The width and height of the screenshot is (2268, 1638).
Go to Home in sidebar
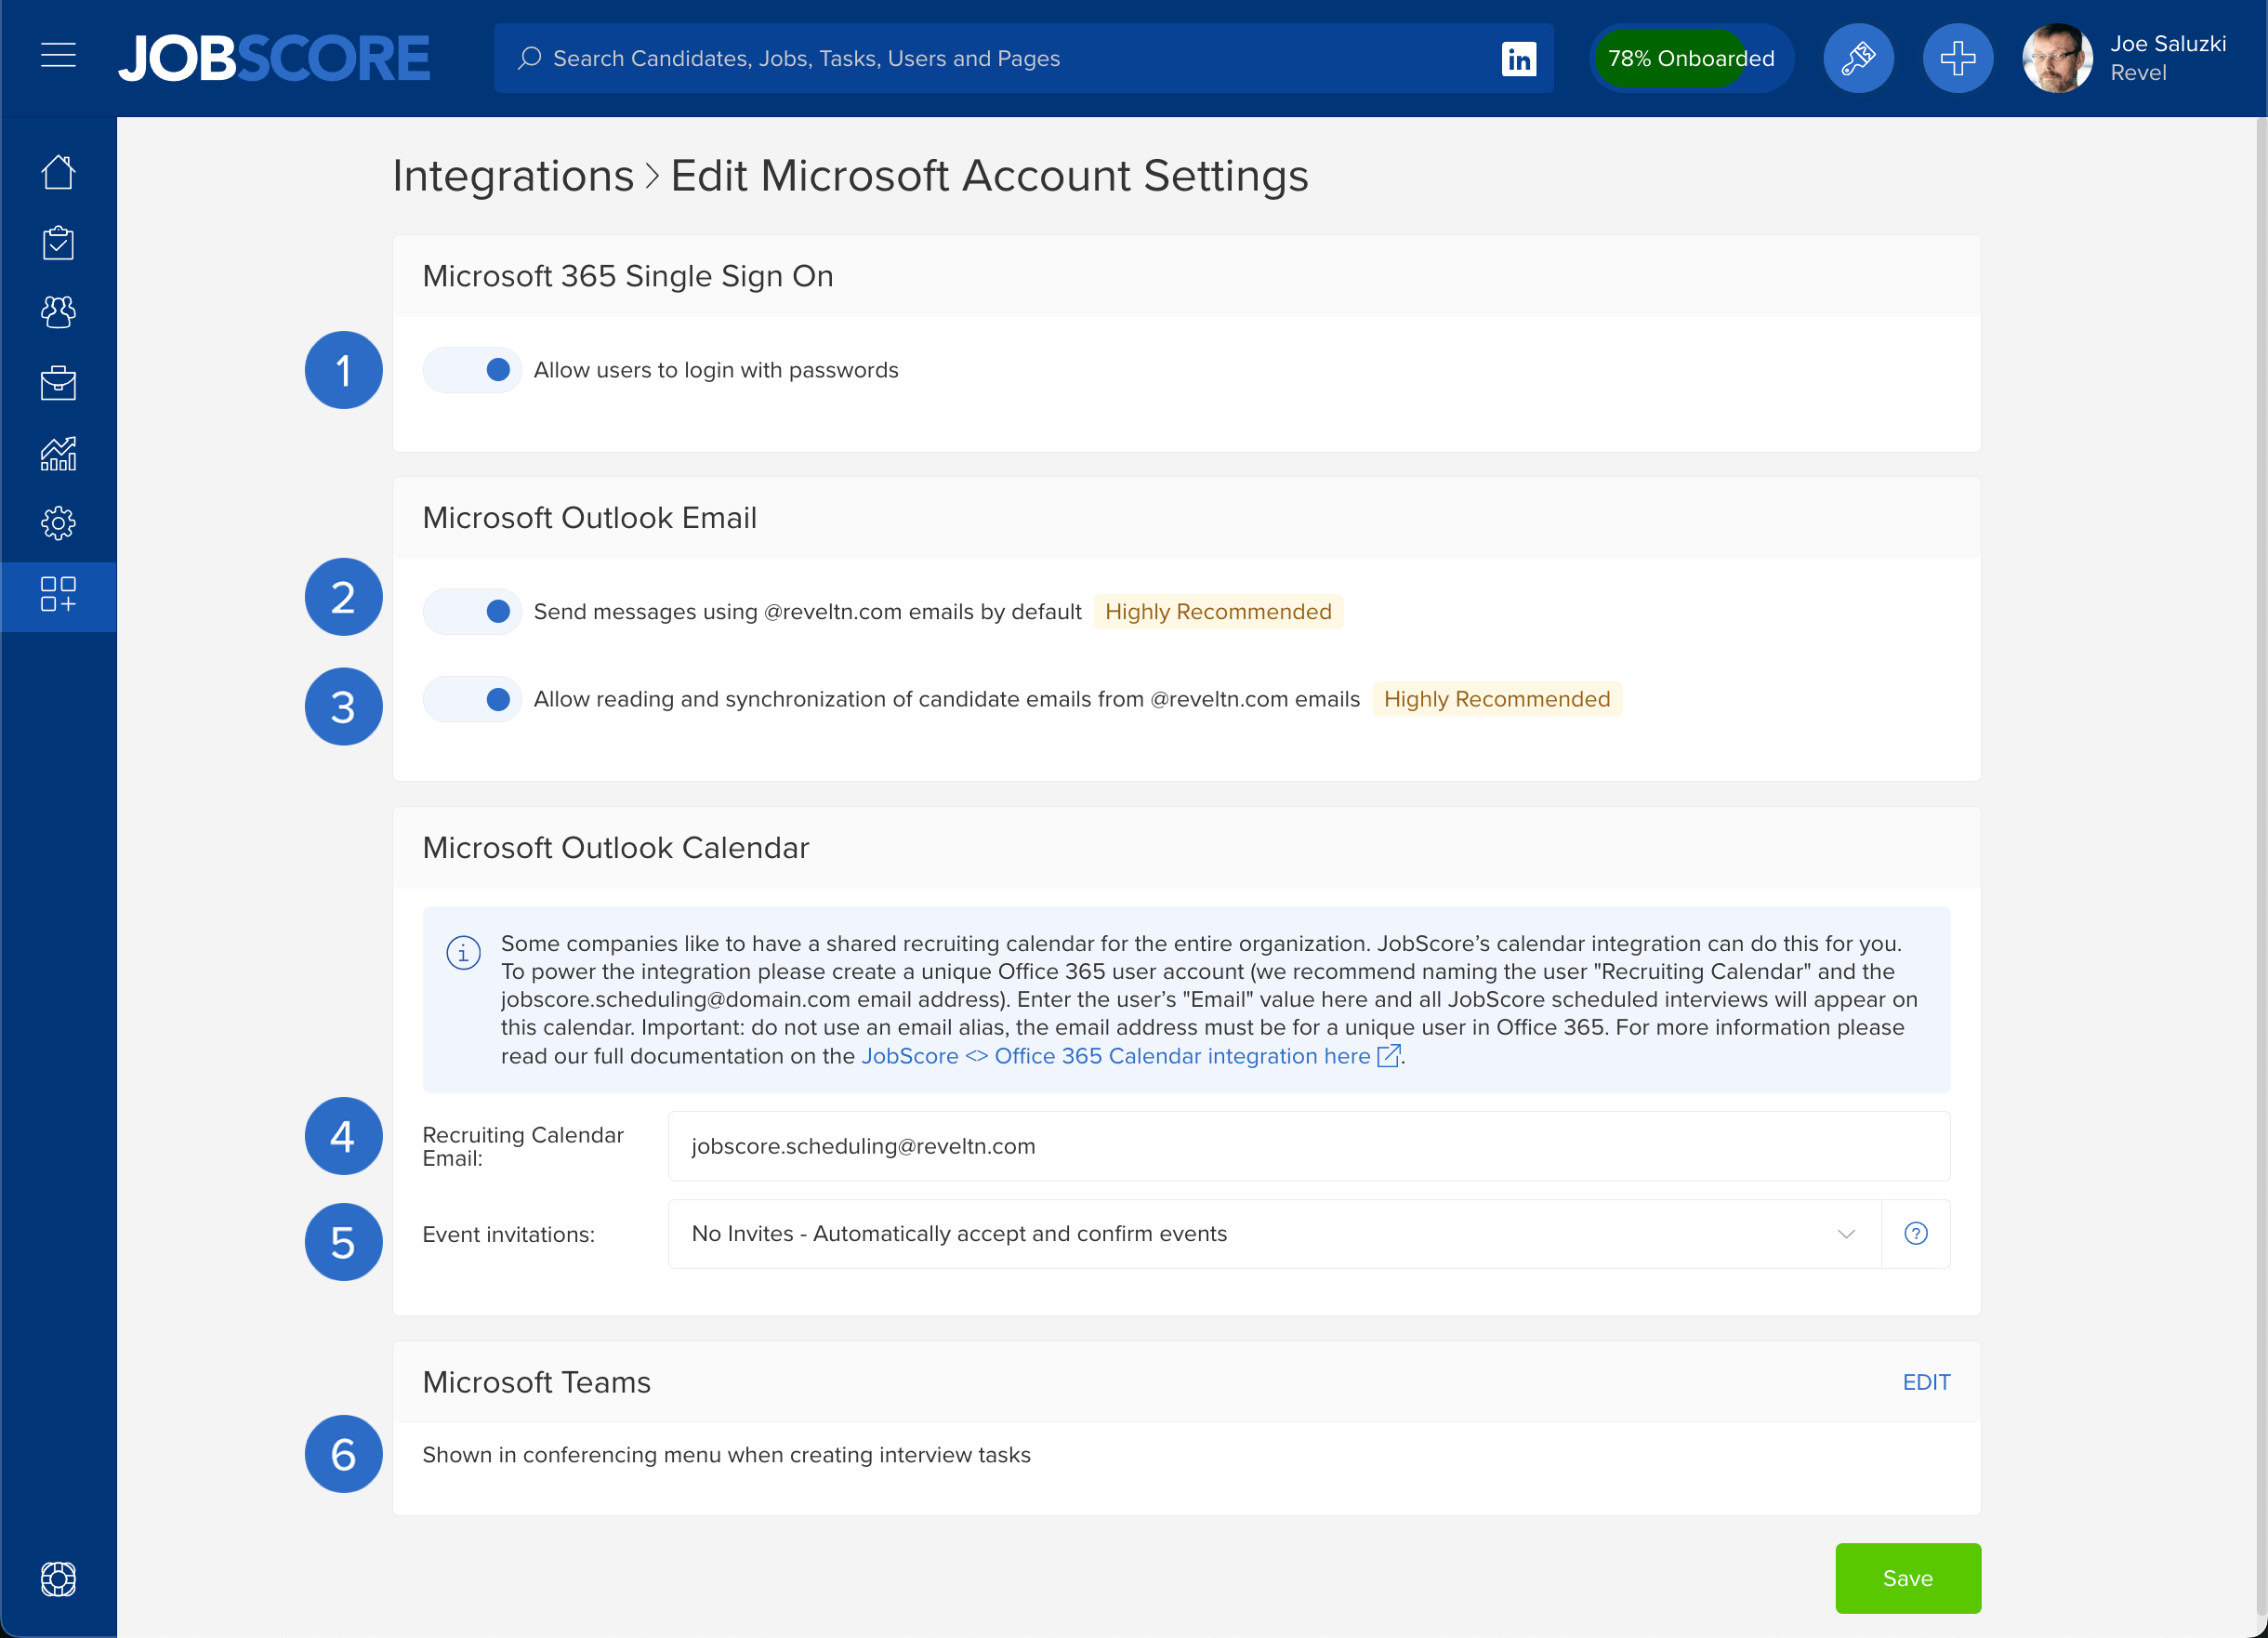(x=58, y=172)
